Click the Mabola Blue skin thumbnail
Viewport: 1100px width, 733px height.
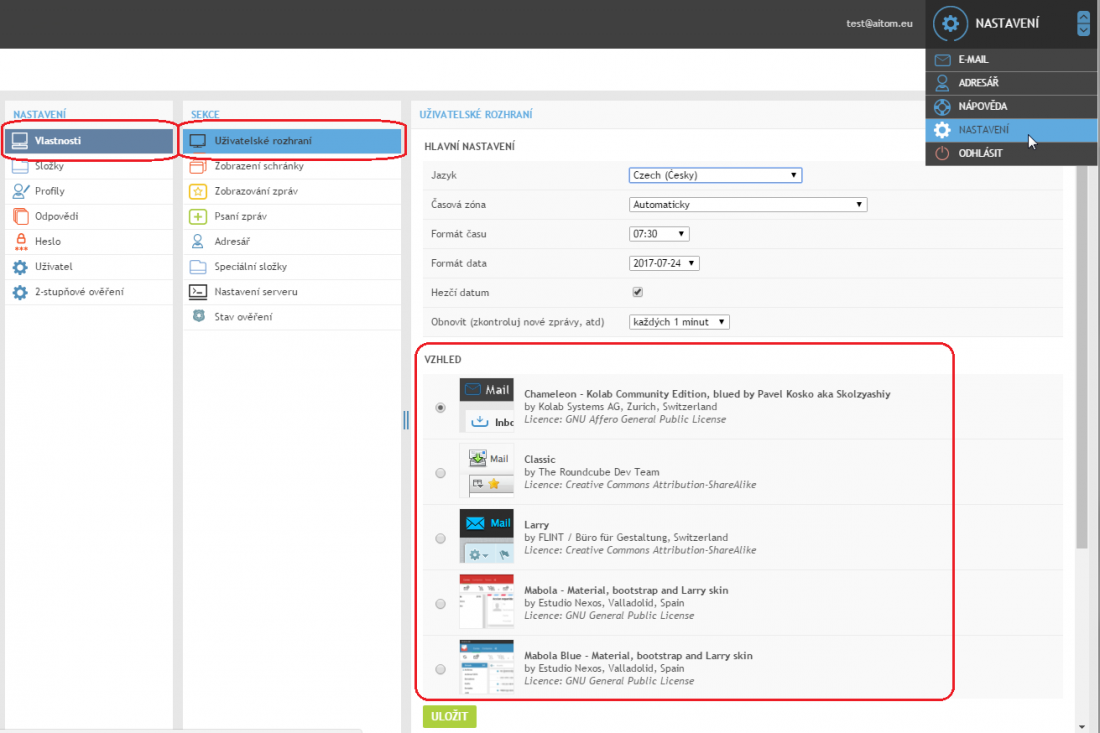pyautogui.click(x=486, y=668)
